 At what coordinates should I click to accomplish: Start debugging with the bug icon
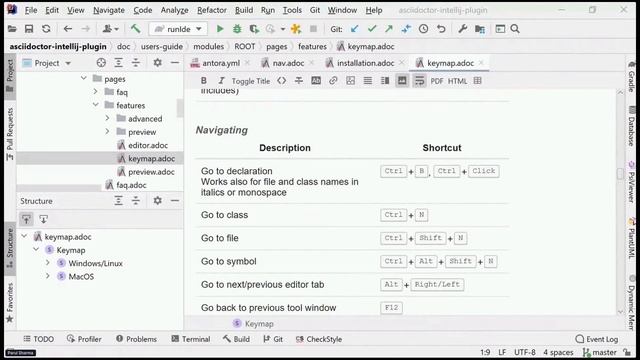(237, 29)
